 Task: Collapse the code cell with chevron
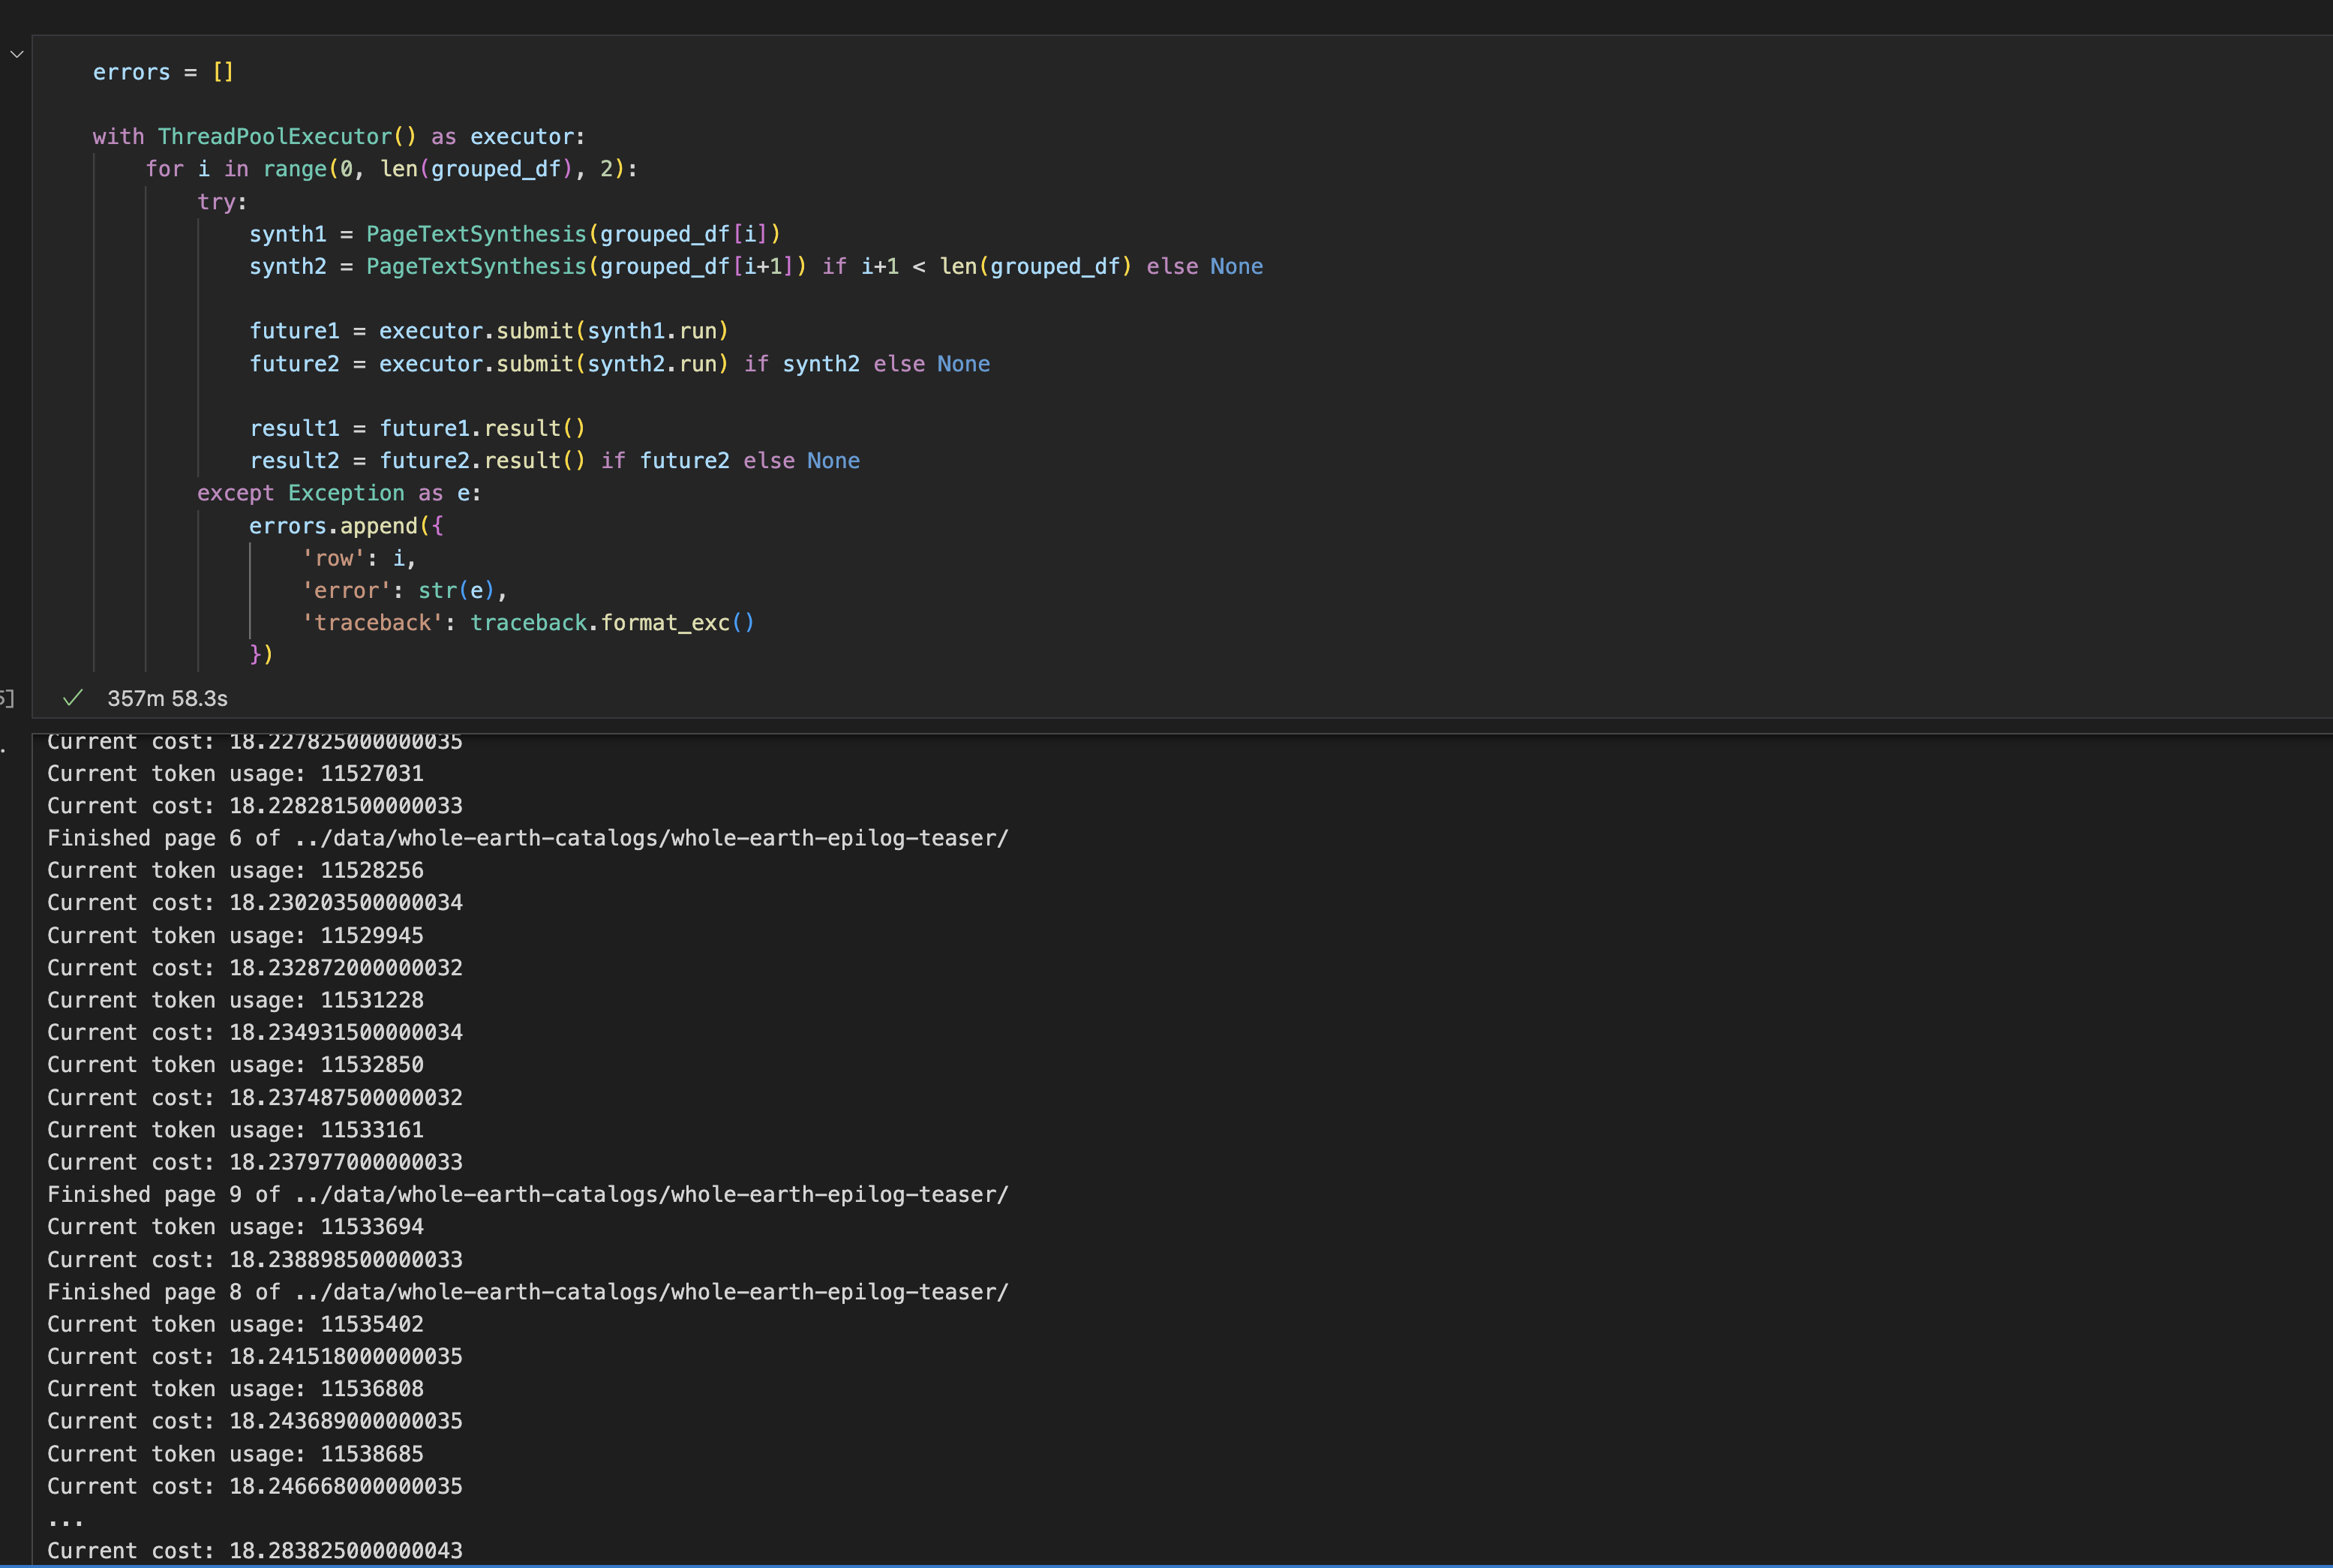coord(17,54)
